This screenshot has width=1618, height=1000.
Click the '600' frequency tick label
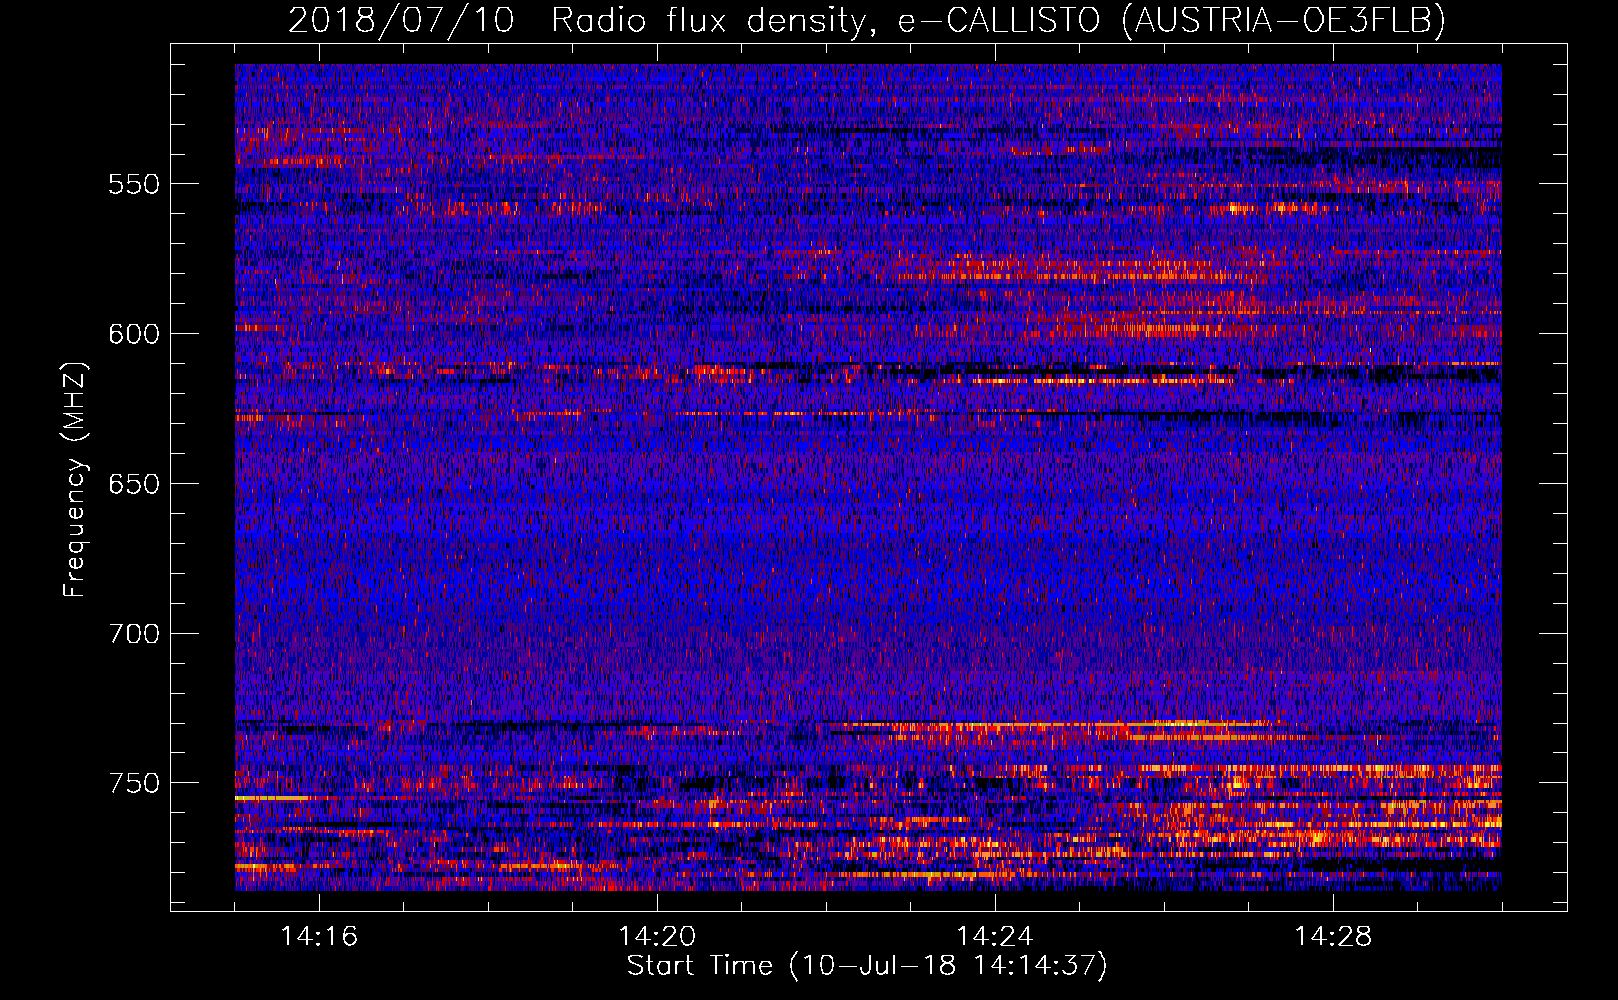tap(134, 334)
